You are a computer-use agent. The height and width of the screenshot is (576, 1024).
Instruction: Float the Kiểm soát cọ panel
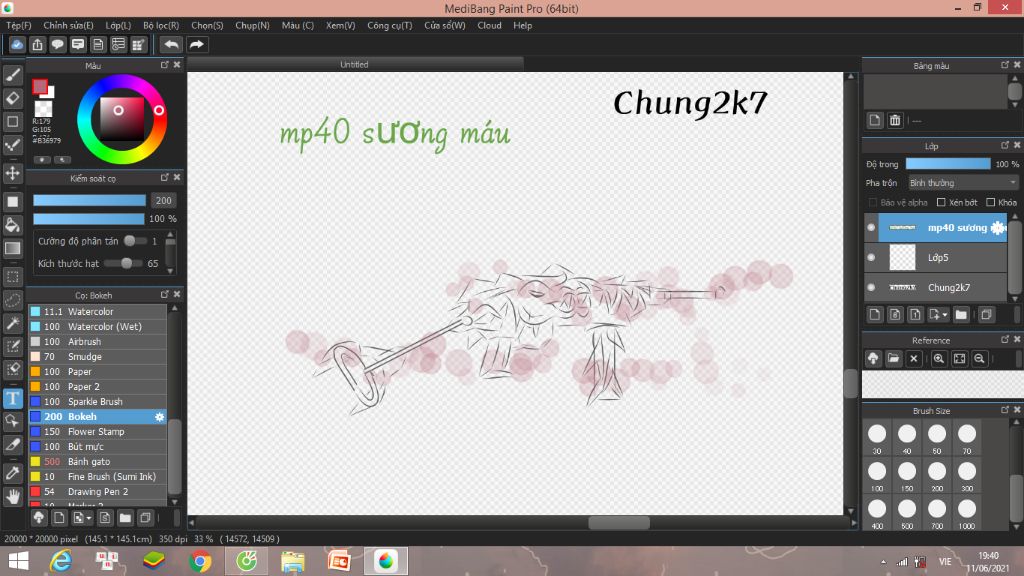click(x=165, y=177)
